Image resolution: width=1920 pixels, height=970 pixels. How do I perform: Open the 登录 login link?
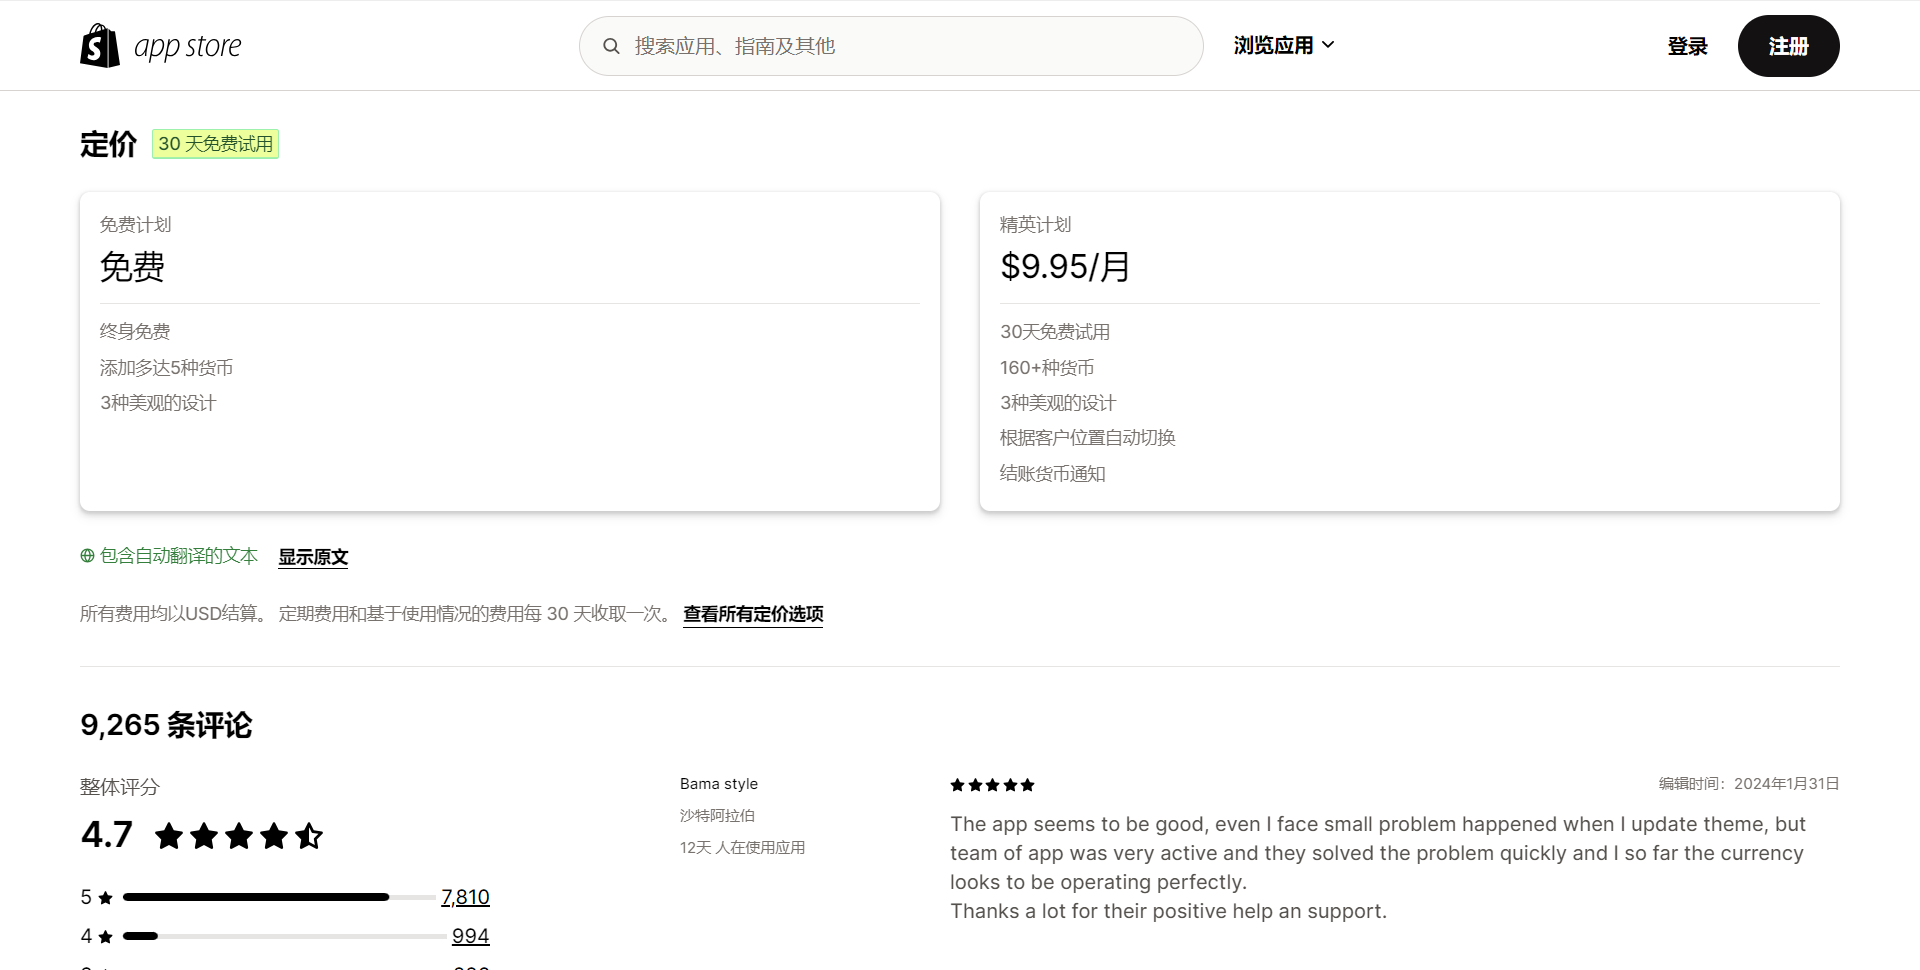click(1687, 46)
